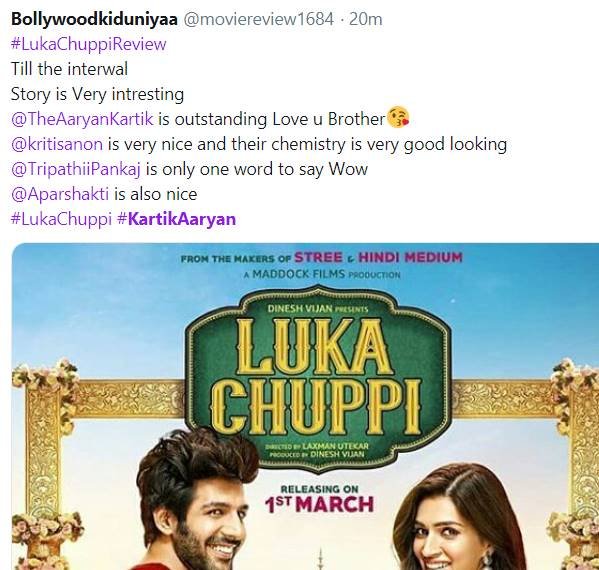599x570 pixels.
Task: Open the #LukaChuppi hashtag at the bottom
Action: click(61, 219)
